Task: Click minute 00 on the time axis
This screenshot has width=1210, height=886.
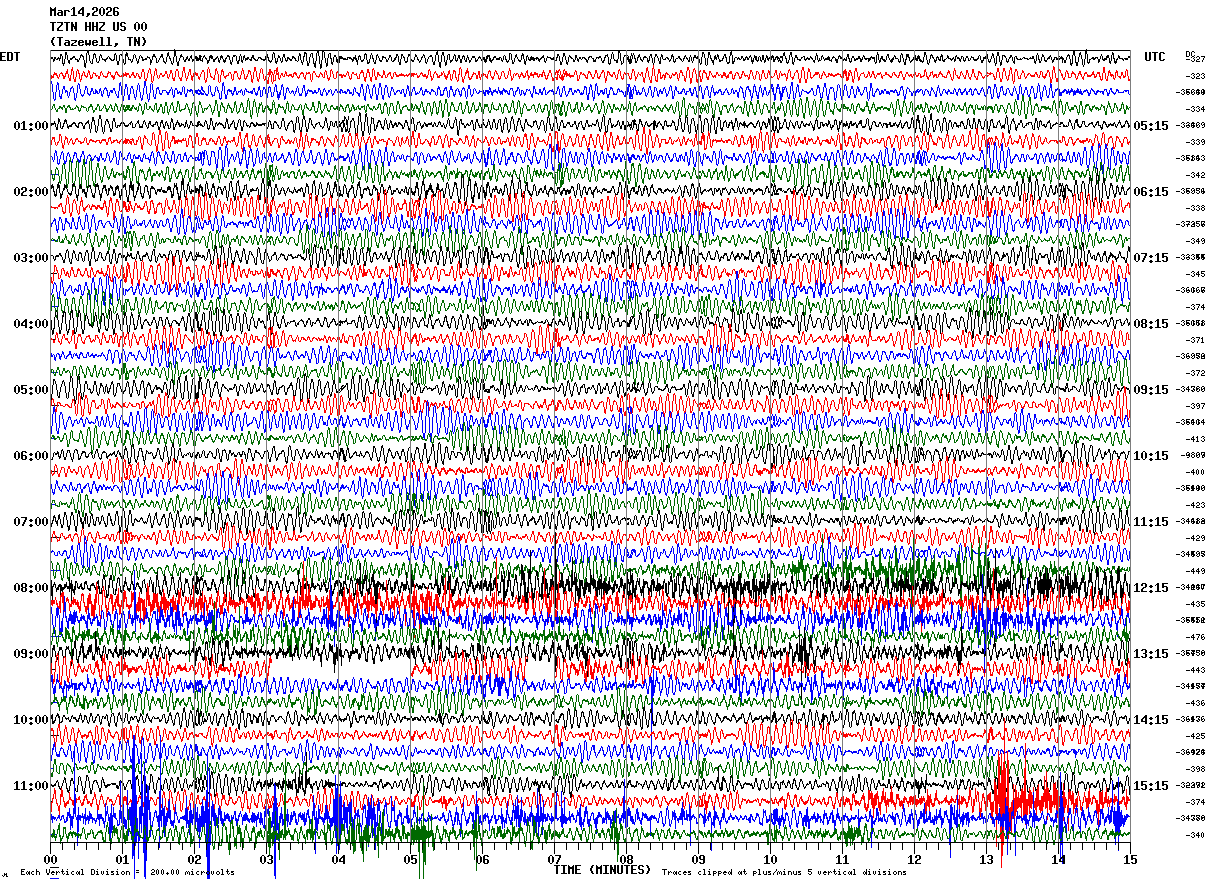Action: pos(50,860)
